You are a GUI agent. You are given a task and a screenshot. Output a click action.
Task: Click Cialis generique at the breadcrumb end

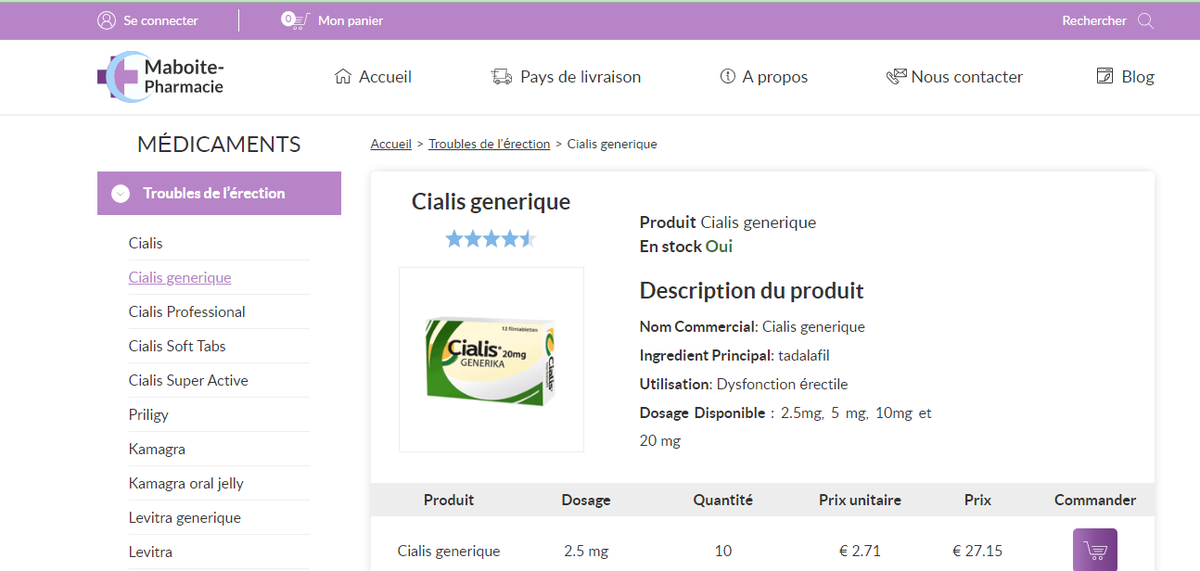click(612, 144)
